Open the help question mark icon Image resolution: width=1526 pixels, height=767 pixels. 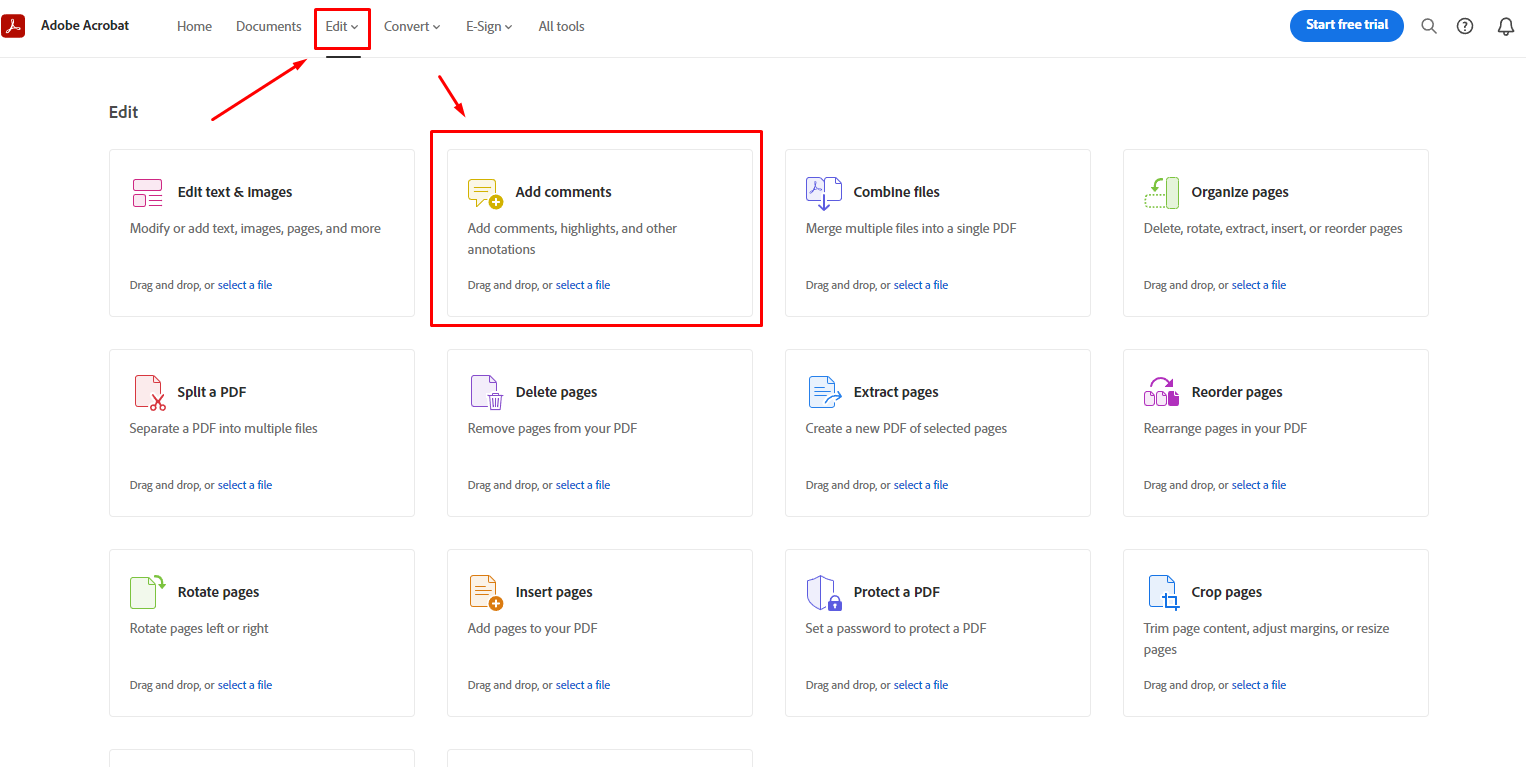pos(1465,27)
